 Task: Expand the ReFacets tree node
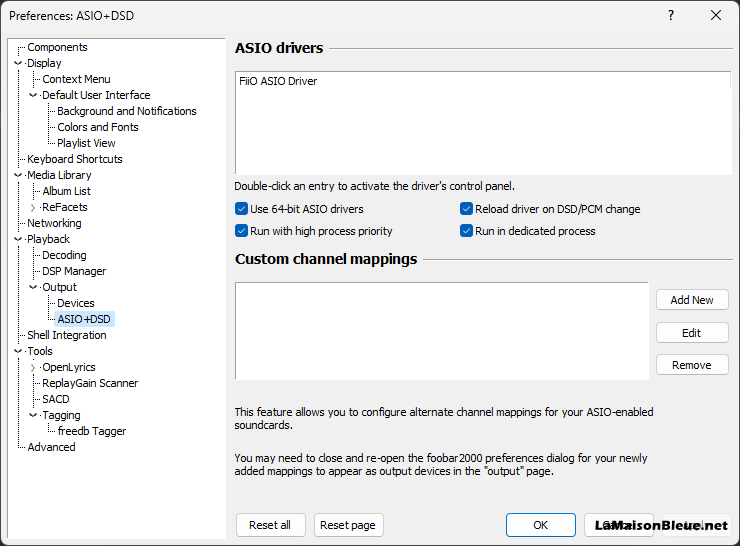pos(33,208)
